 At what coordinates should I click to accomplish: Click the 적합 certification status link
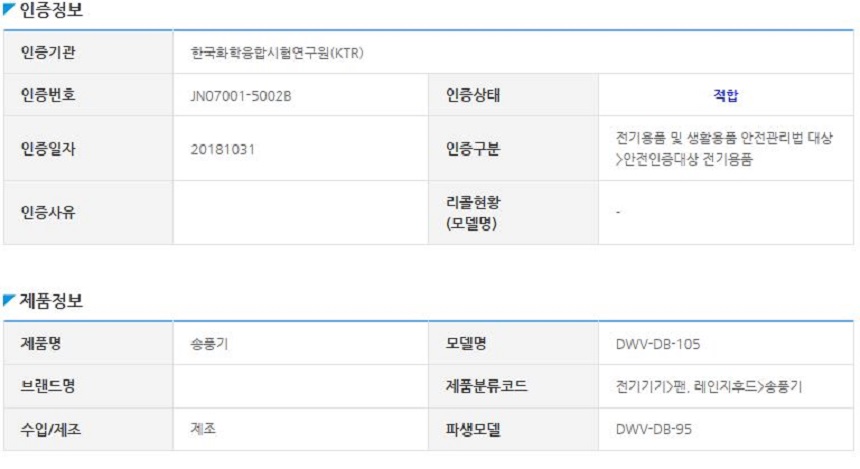726,95
